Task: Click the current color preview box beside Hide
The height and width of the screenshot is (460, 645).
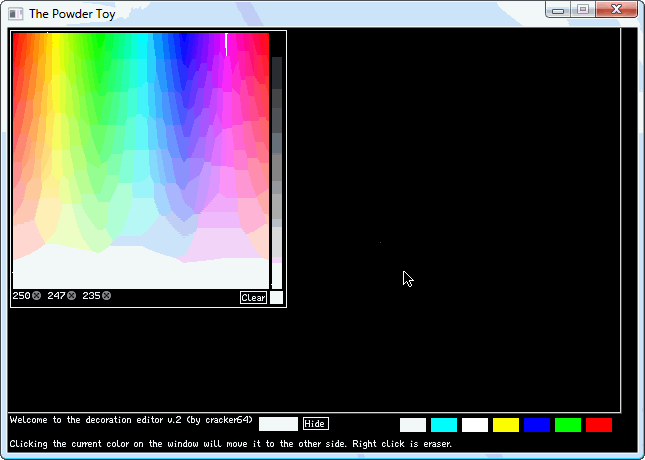Action: 278,424
